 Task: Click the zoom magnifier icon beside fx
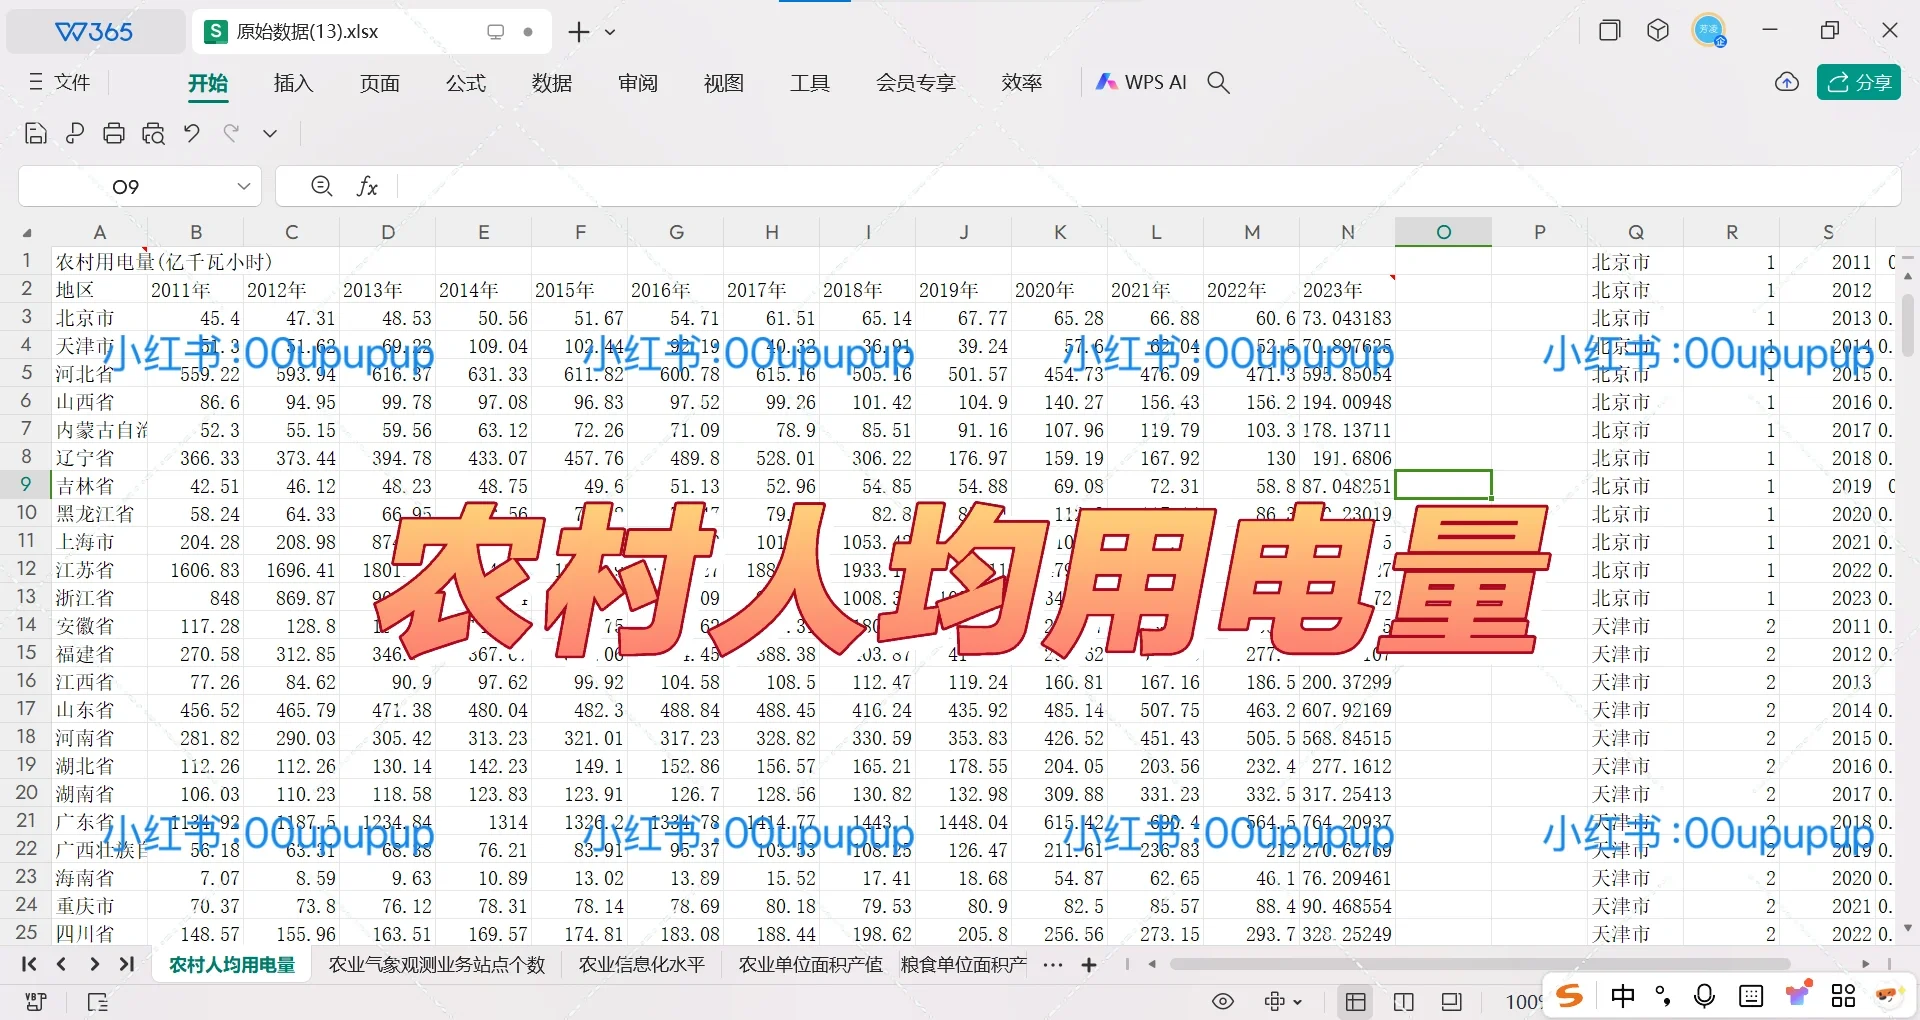[x=321, y=186]
